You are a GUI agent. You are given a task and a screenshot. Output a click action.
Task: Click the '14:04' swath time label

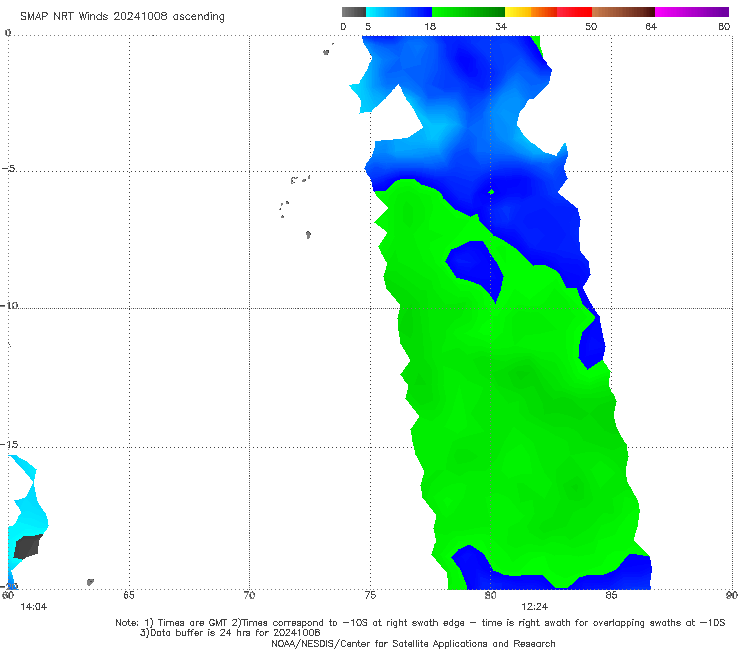pyautogui.click(x=34, y=607)
